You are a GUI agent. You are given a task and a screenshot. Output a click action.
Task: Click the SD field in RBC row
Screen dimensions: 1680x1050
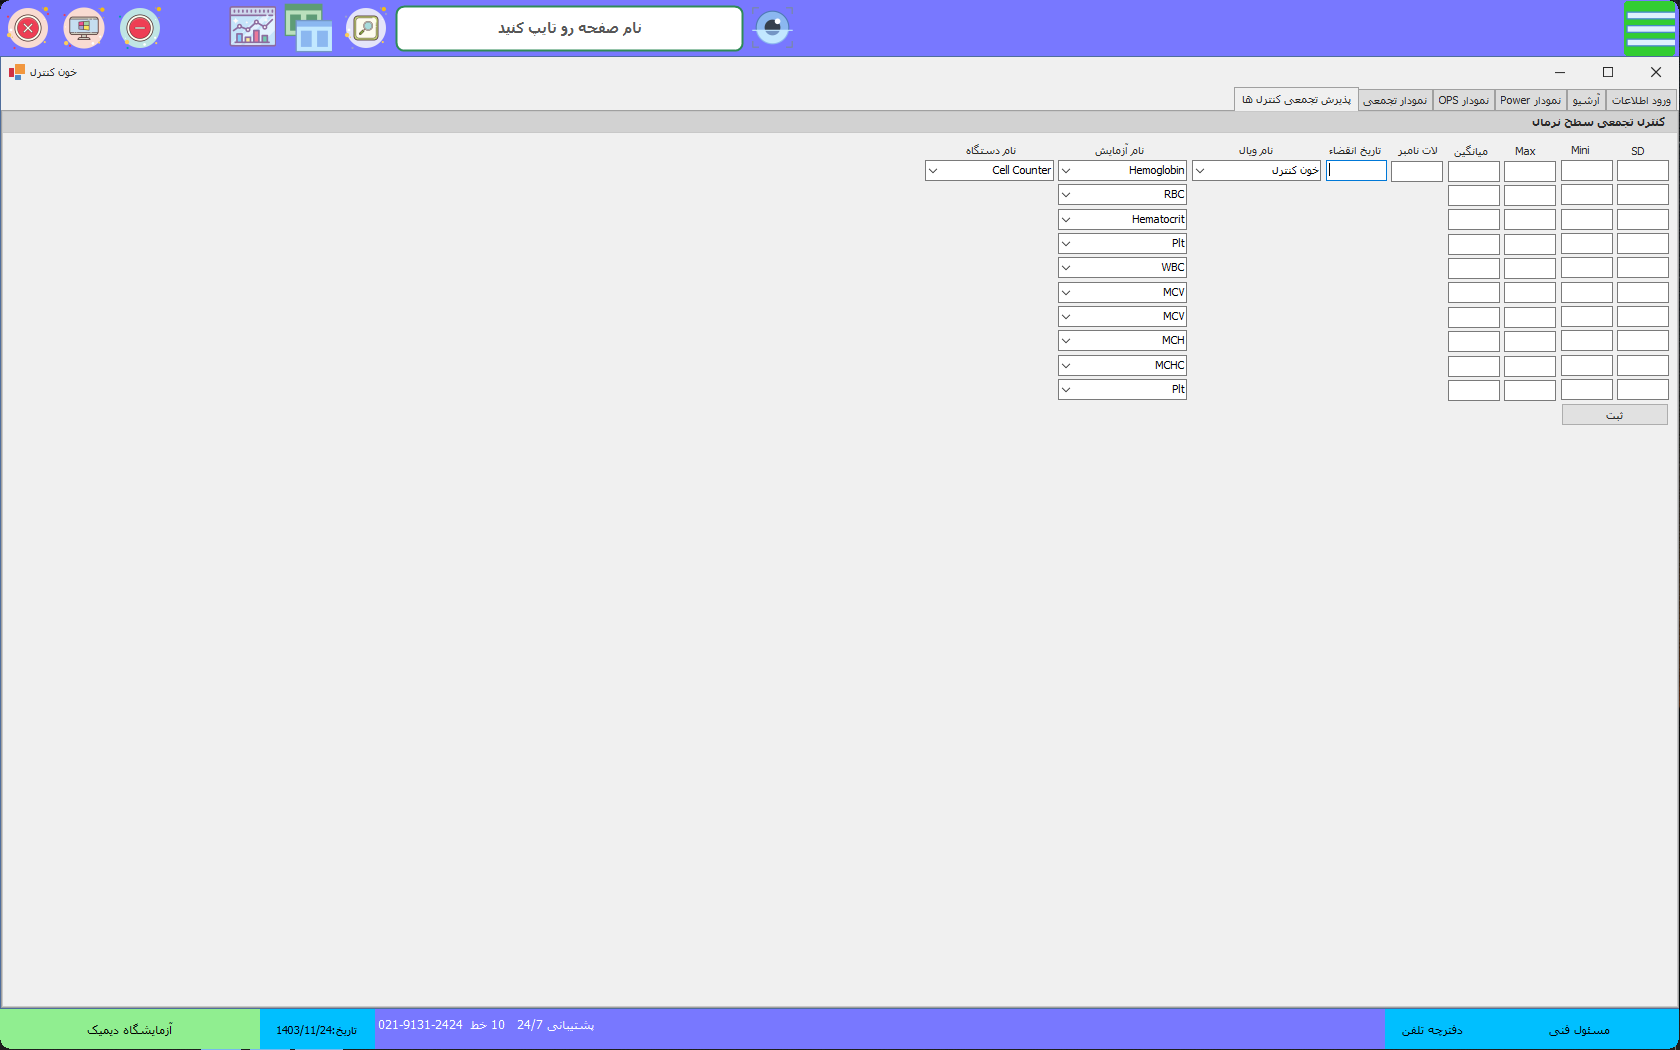point(1643,195)
